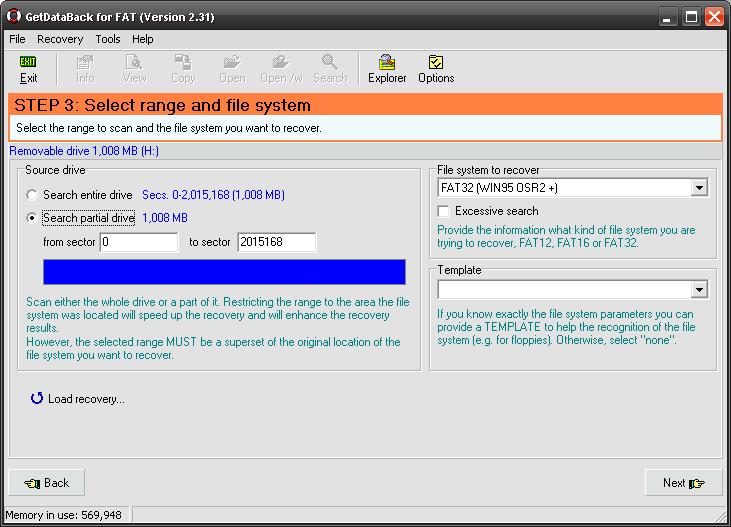Select Search entire drive radio button

[32, 195]
